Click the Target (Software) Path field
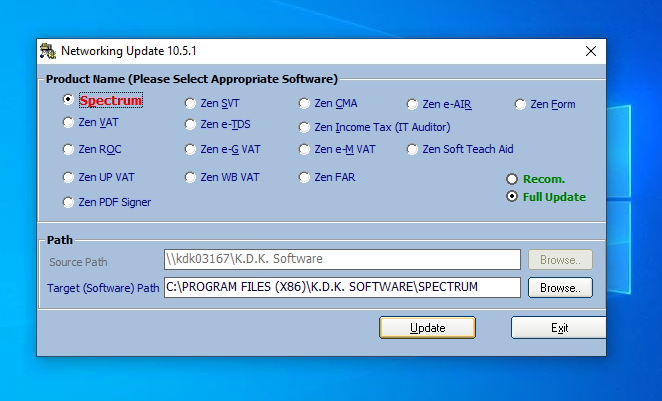 tap(342, 287)
